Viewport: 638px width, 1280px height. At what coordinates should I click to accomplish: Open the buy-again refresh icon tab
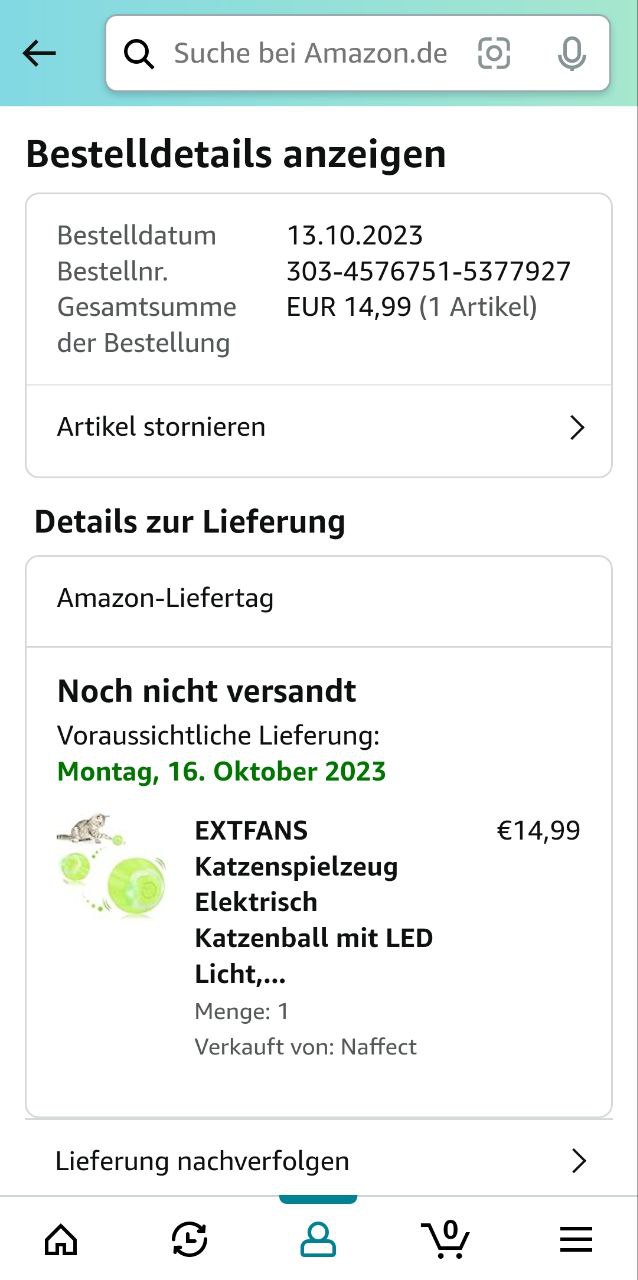pyautogui.click(x=190, y=1240)
